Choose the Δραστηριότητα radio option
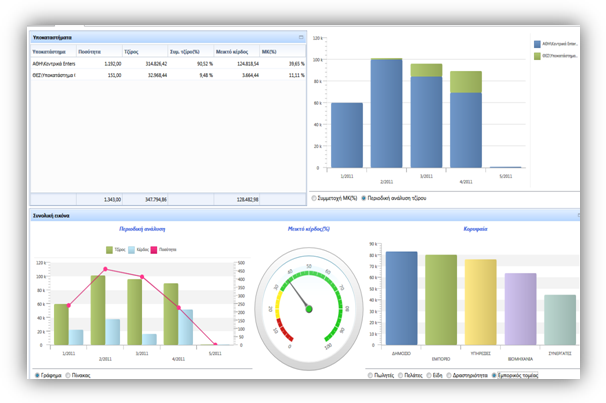Screen dimensions: 606x403 (449, 375)
